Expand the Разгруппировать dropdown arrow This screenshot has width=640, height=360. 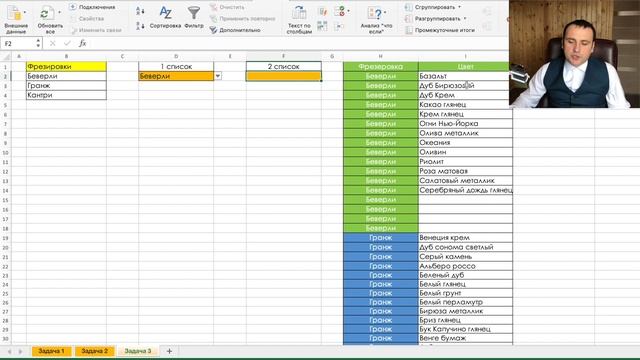click(465, 18)
